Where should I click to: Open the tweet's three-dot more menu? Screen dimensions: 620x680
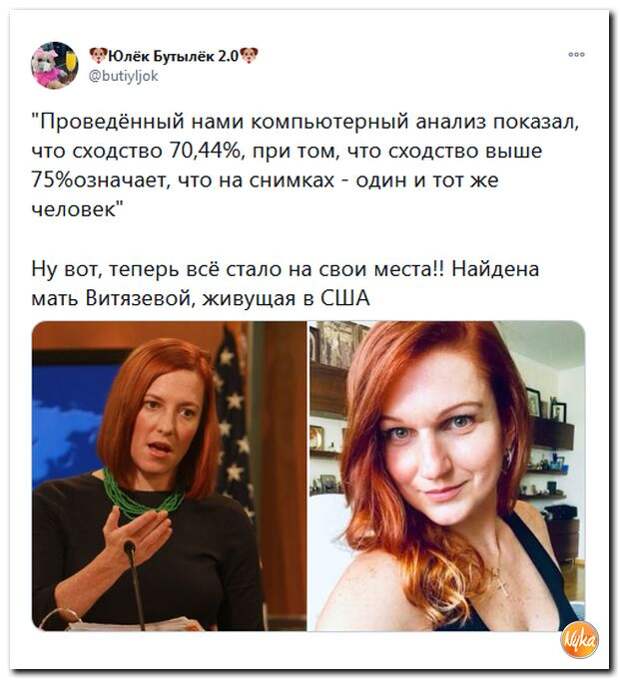click(x=577, y=54)
